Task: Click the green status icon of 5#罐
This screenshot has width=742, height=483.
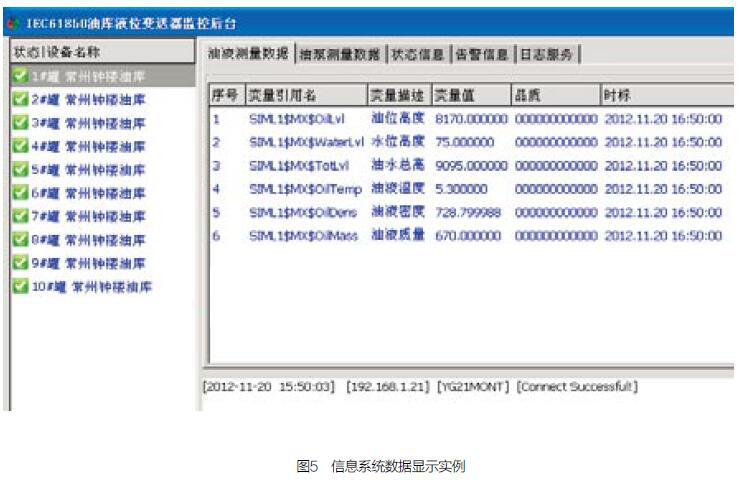Action: (19, 170)
